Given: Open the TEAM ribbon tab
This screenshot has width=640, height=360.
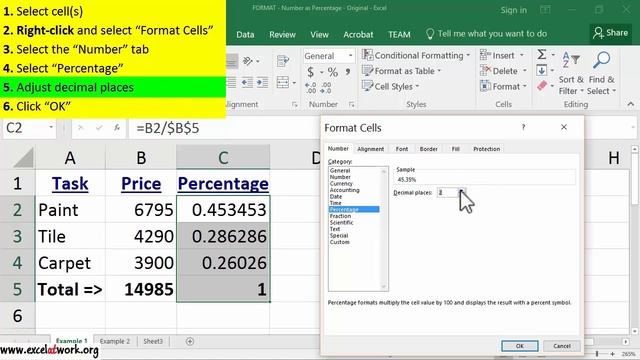Looking at the screenshot, I should 399,35.
